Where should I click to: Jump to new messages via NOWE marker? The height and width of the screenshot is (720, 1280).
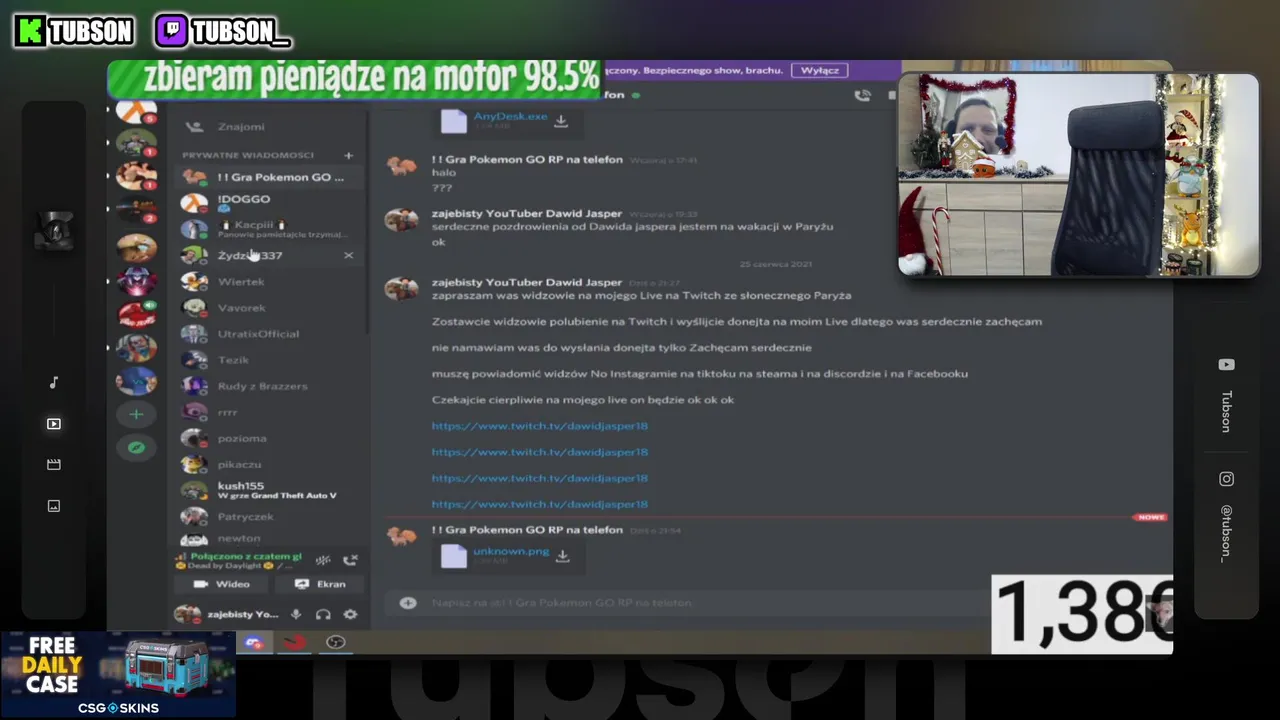pos(1150,517)
